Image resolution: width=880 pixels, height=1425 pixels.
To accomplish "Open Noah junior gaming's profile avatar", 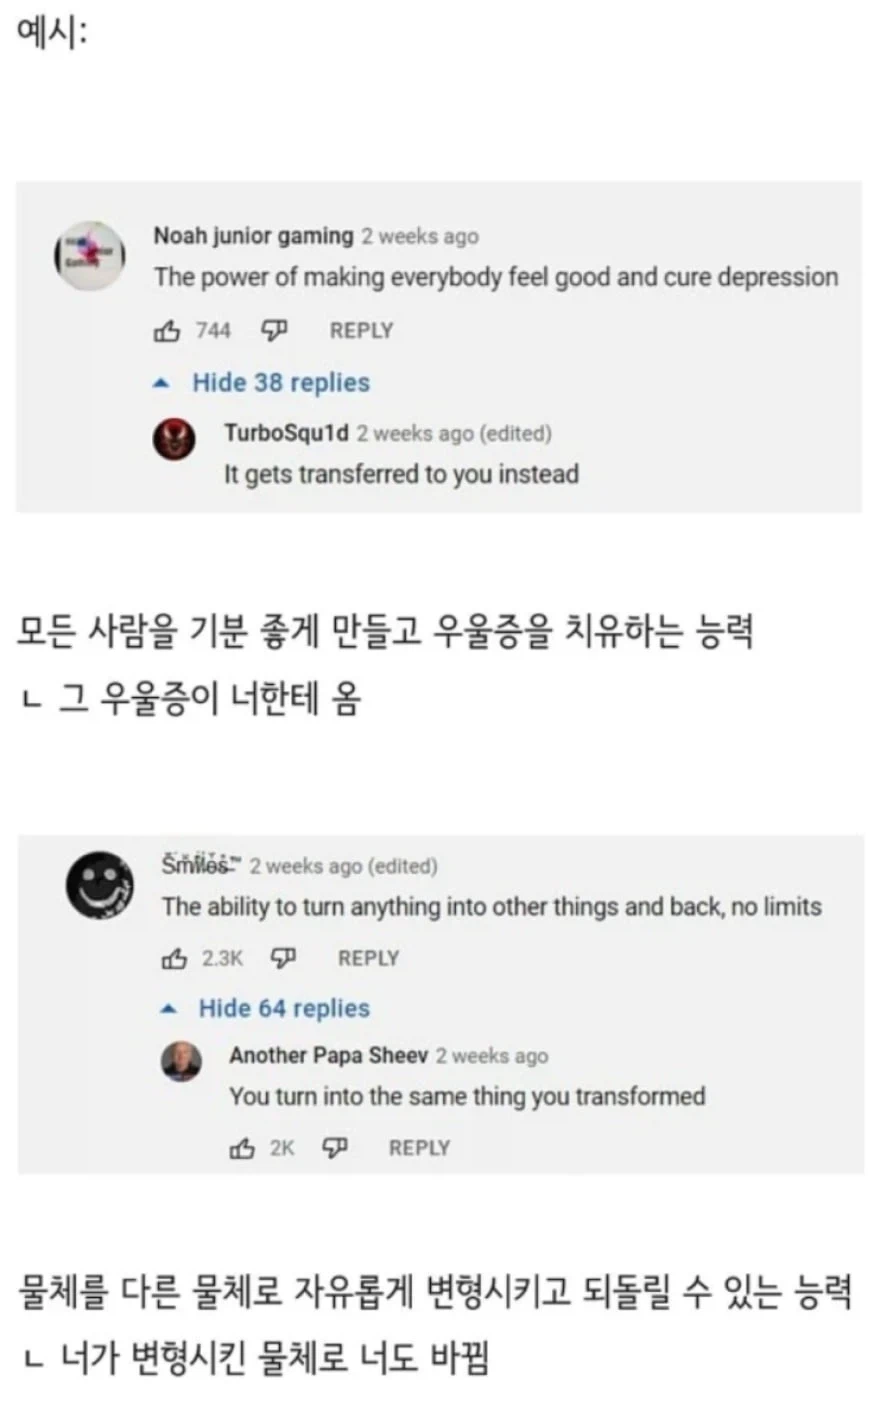I will (88, 256).
